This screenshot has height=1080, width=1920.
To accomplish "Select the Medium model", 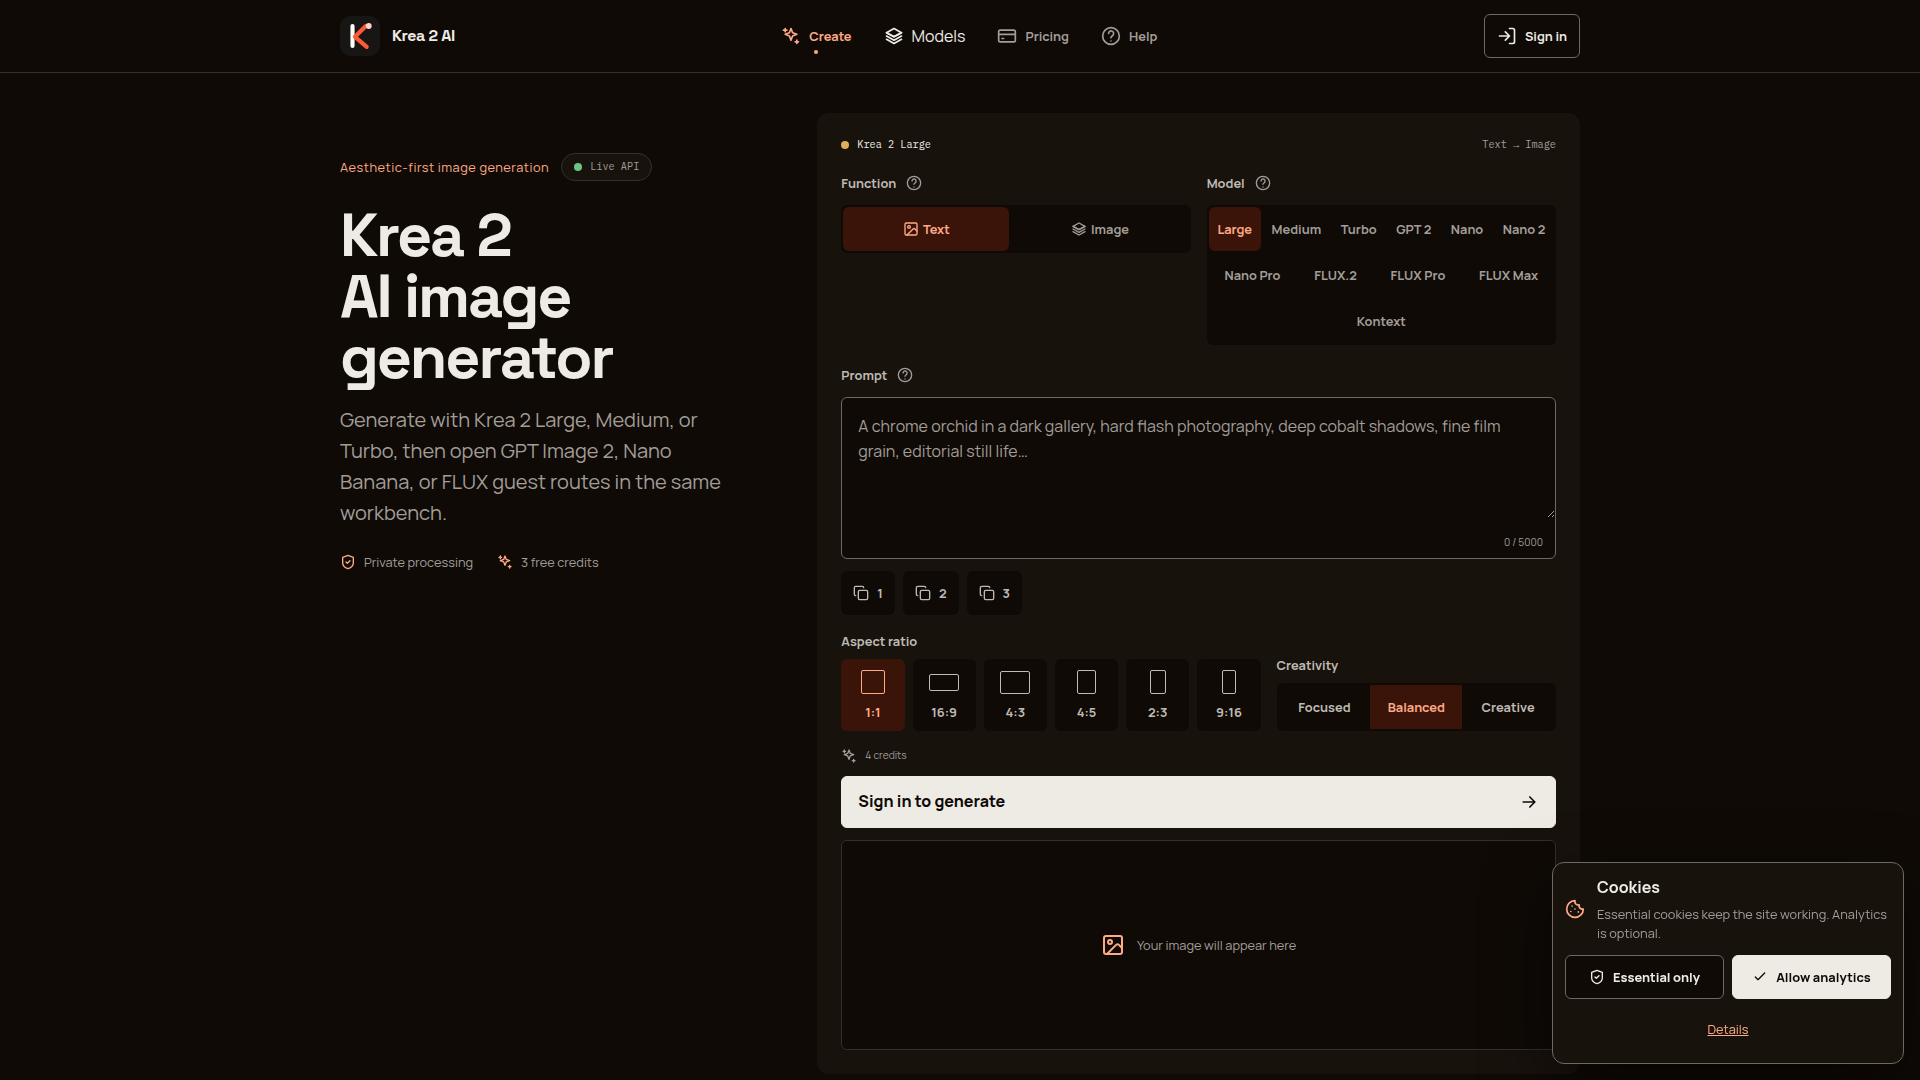I will [x=1296, y=229].
